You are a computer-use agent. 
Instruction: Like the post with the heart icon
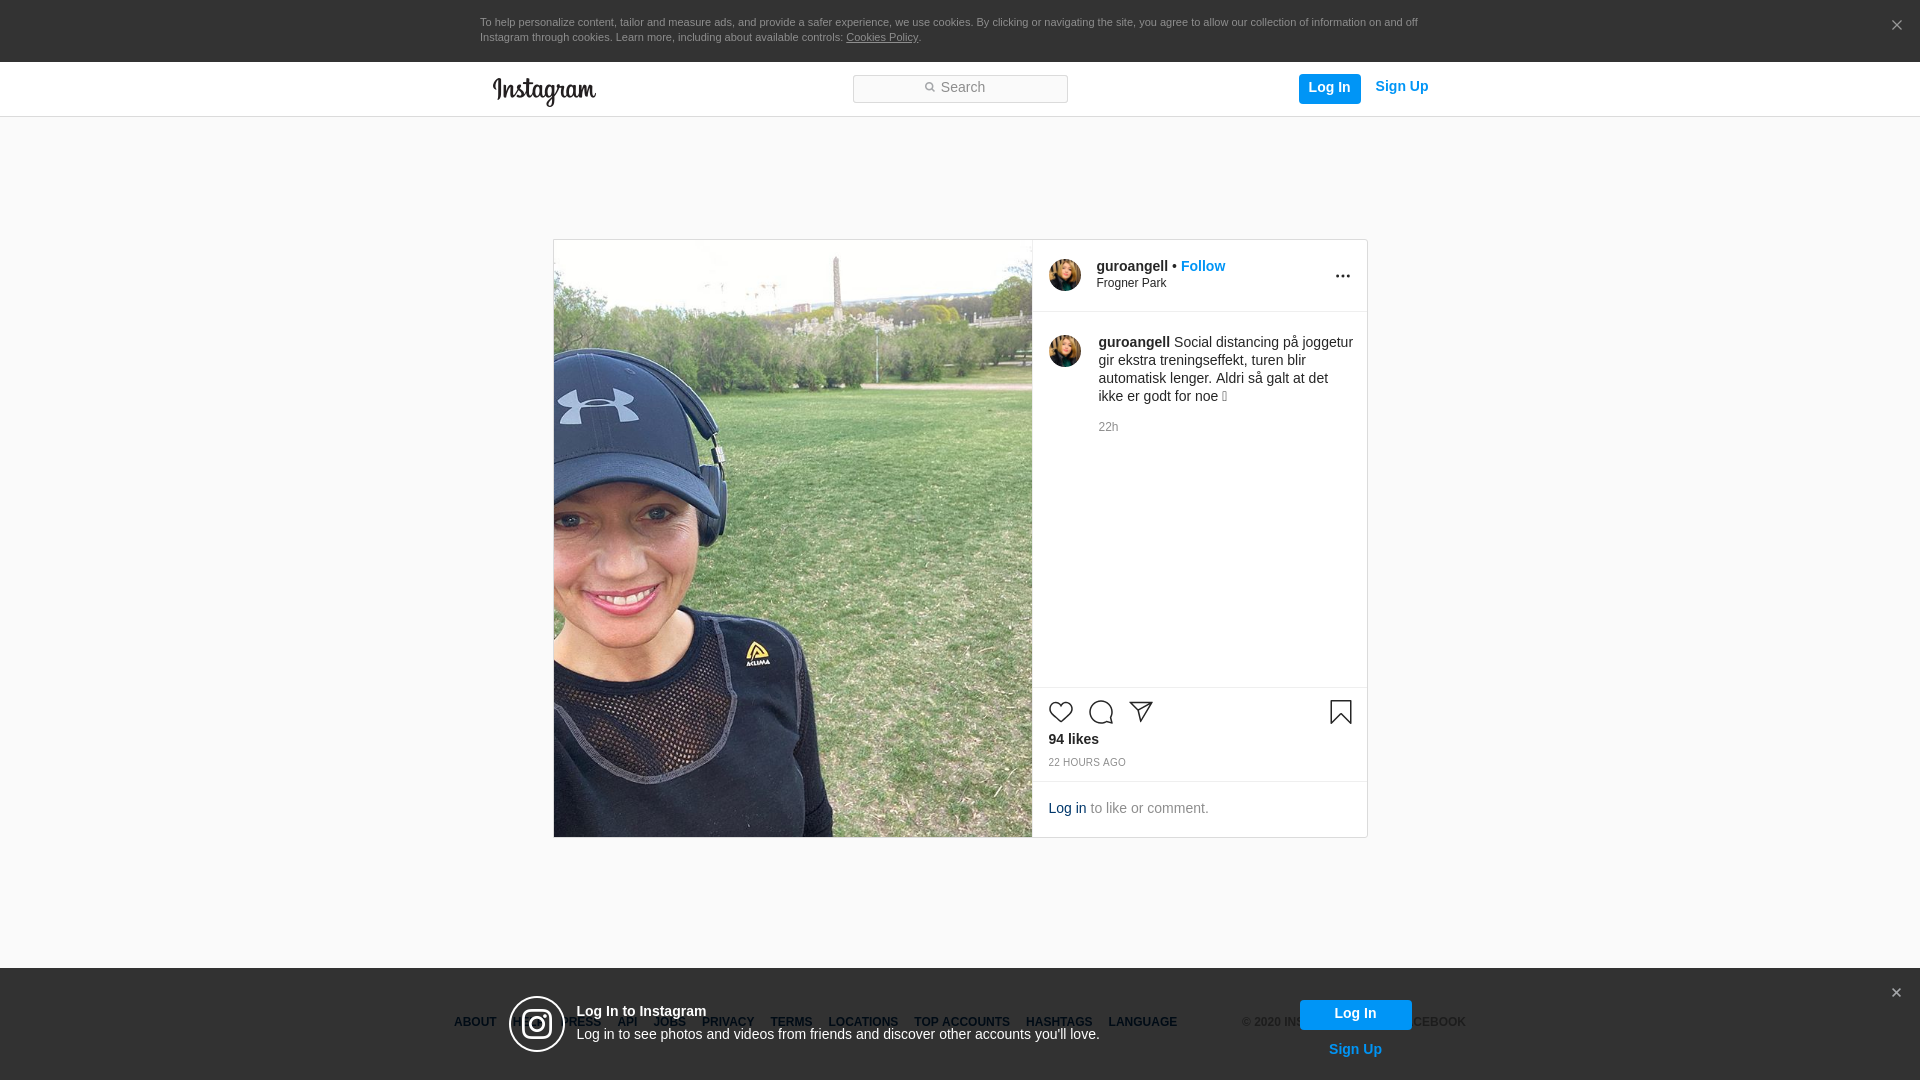click(x=1060, y=712)
